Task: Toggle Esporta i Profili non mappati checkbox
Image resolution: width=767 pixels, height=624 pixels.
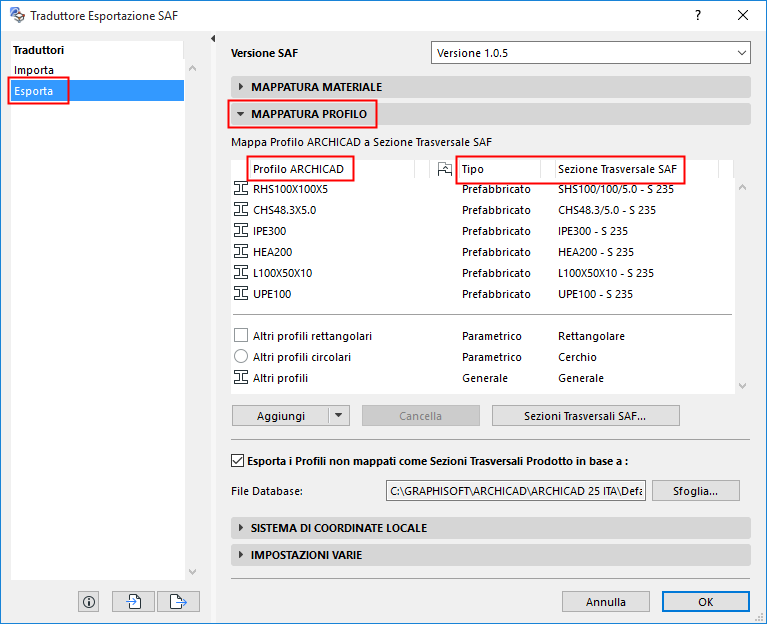Action: [x=237, y=461]
